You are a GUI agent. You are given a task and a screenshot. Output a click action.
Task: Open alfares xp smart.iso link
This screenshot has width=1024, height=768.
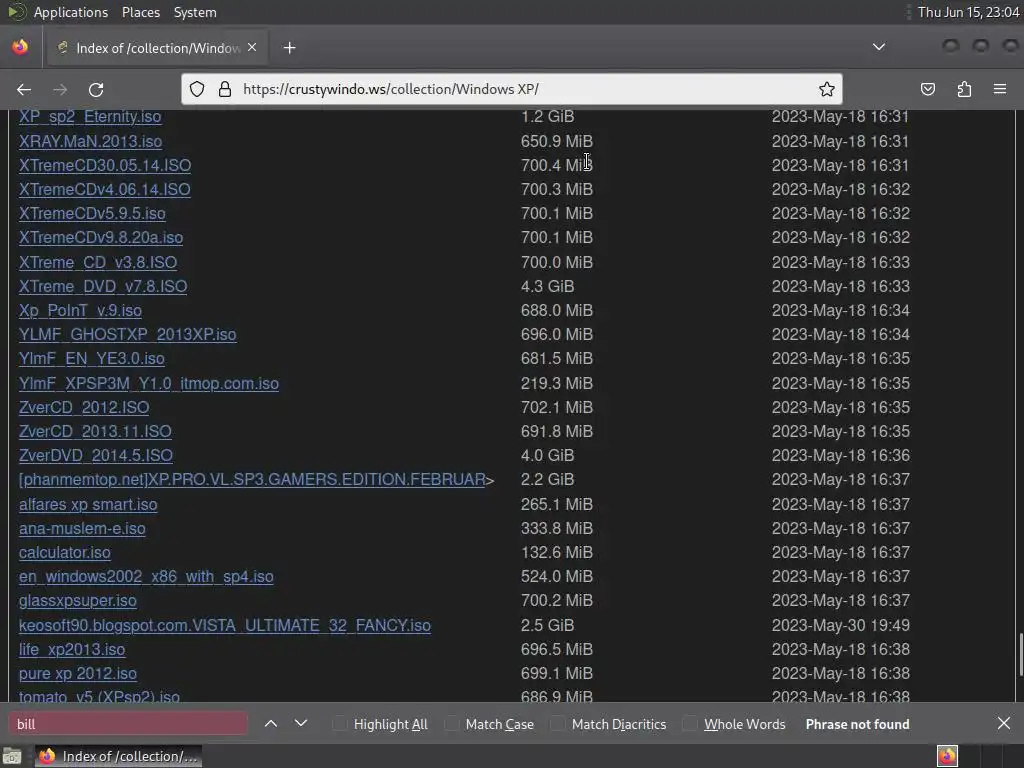pos(88,504)
